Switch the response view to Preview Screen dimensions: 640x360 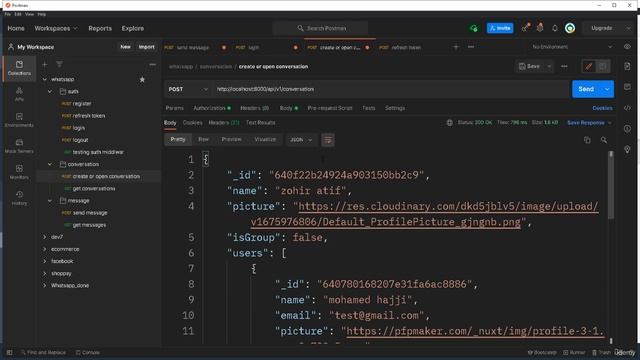tap(231, 140)
